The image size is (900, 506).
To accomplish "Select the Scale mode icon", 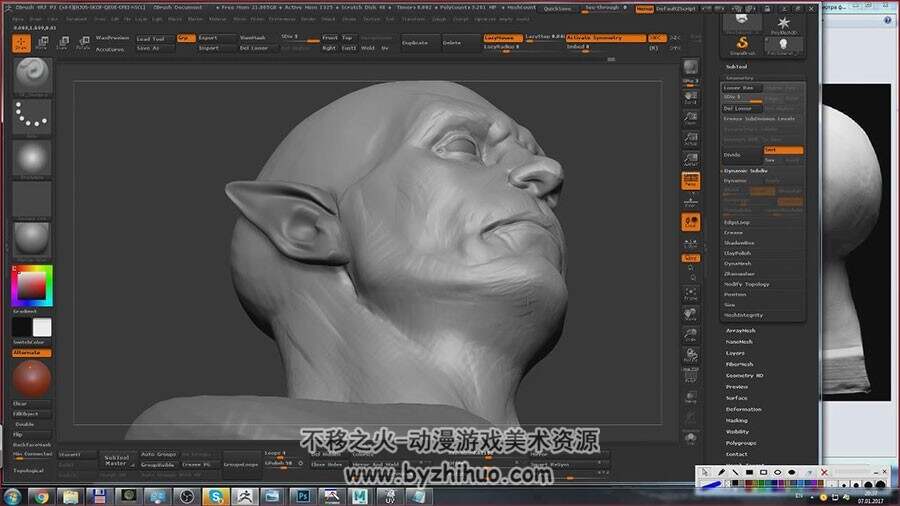I will [63, 43].
